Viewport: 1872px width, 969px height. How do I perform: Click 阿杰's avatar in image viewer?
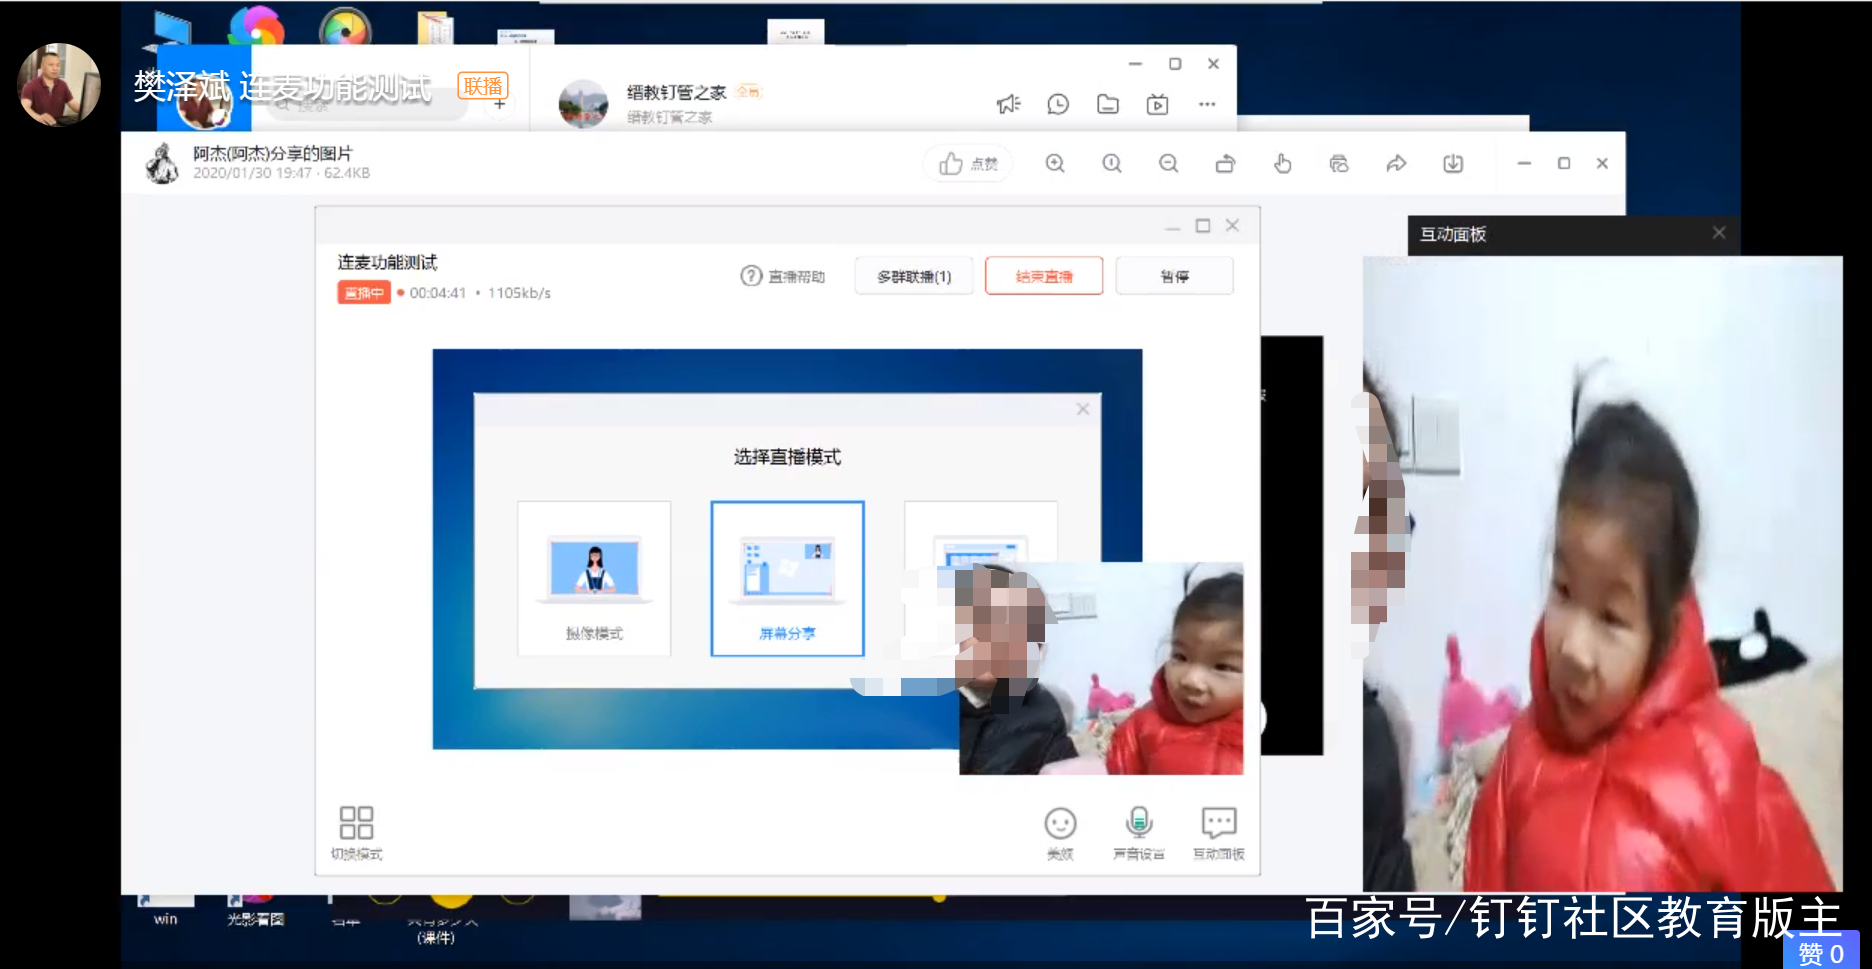[x=162, y=163]
